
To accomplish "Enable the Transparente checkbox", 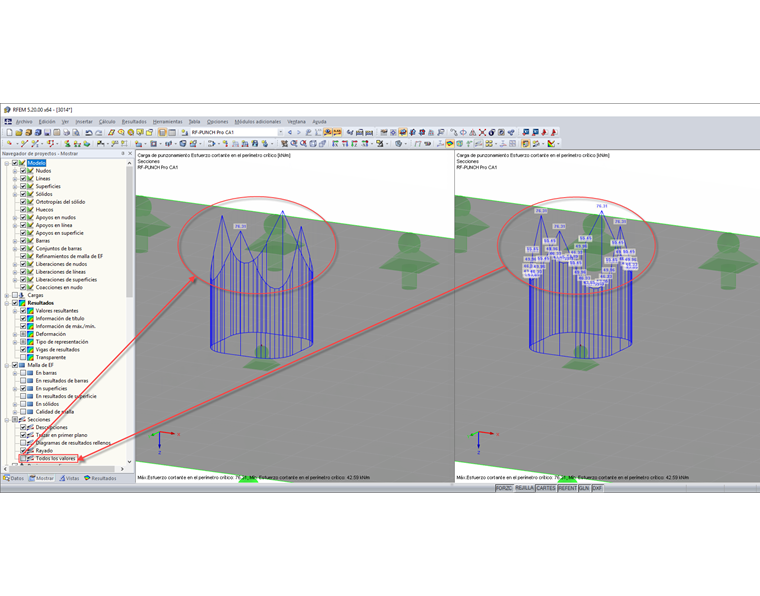I will click(23, 357).
